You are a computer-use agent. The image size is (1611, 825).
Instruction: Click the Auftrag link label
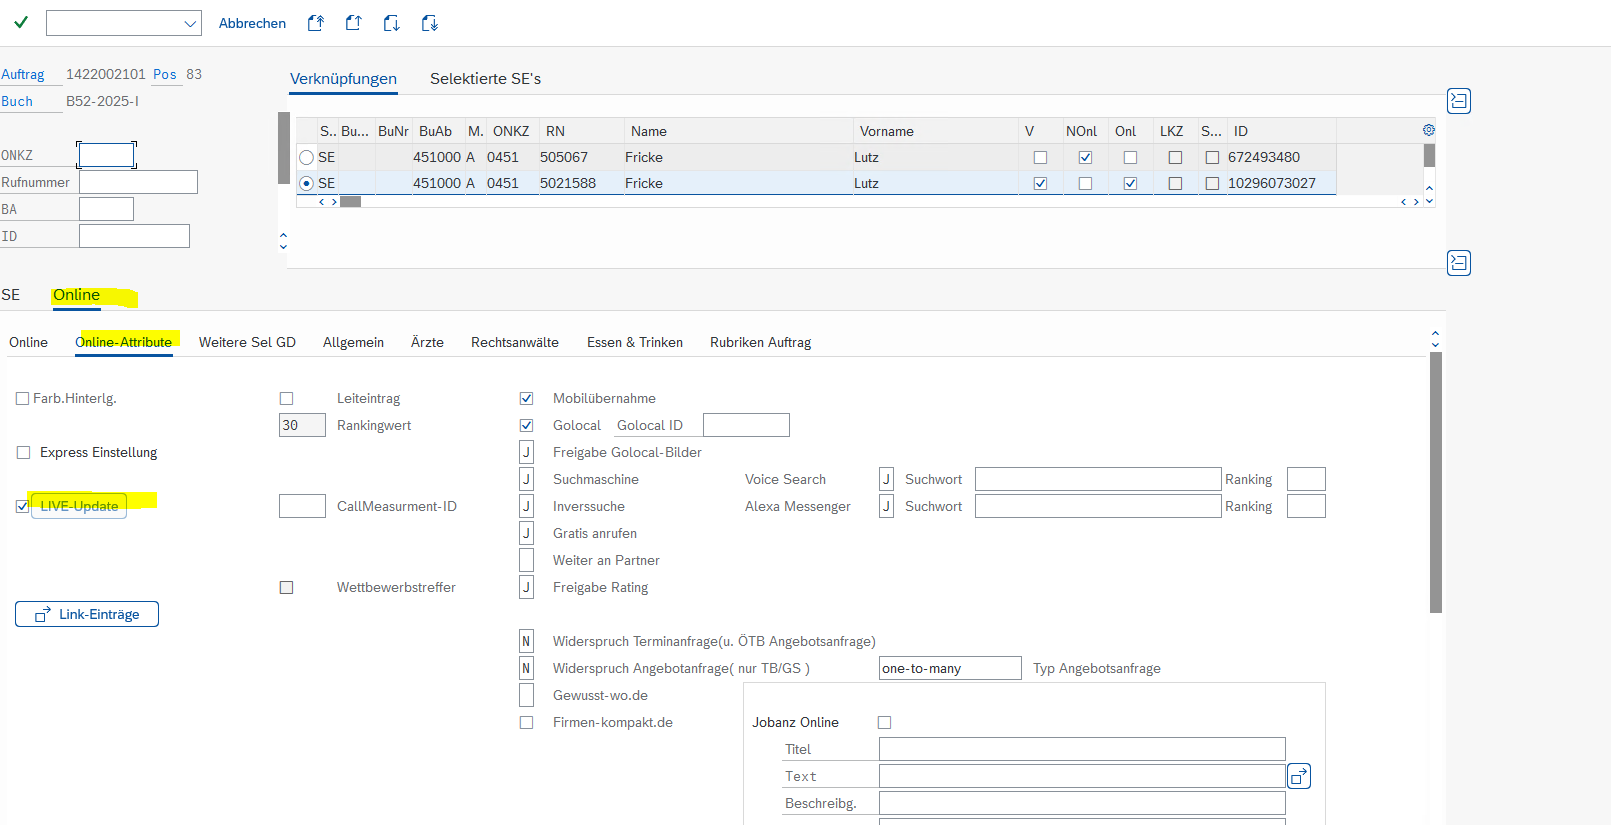pyautogui.click(x=23, y=75)
